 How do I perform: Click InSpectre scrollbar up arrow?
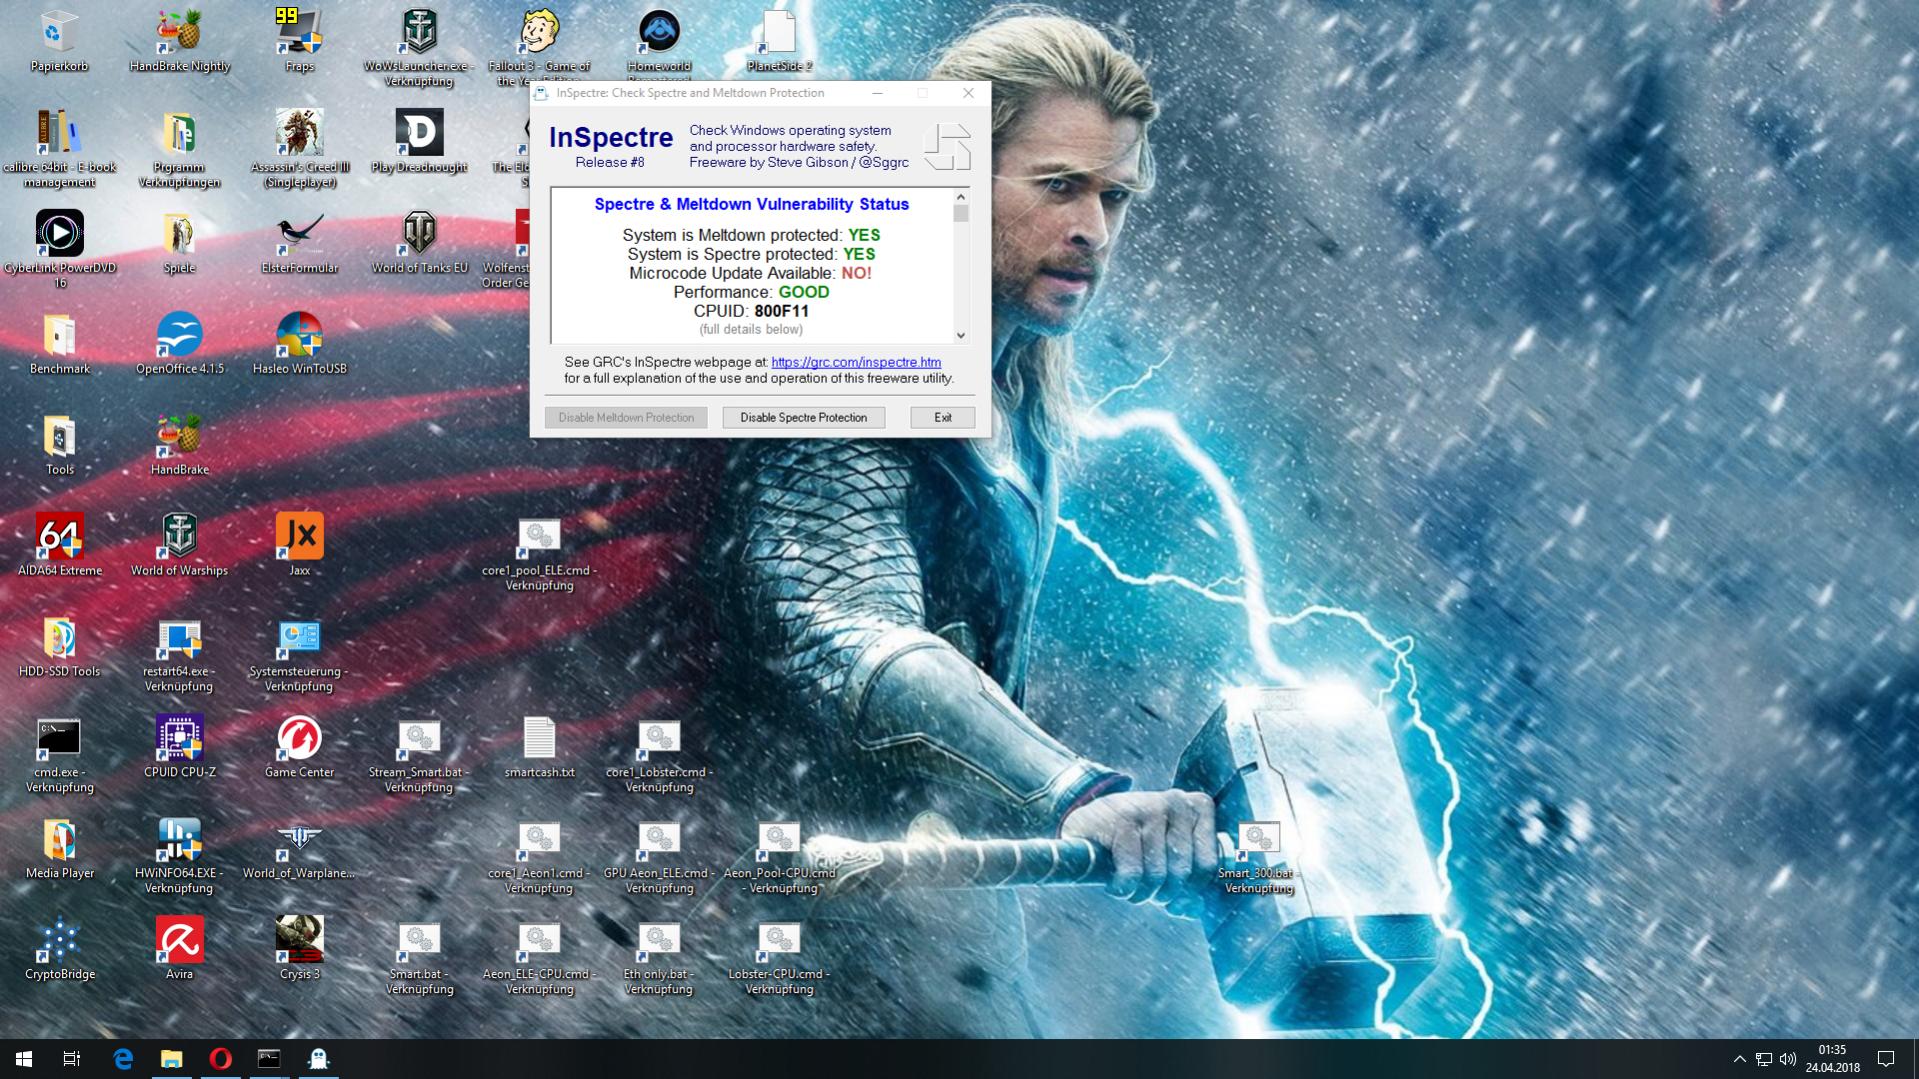[x=961, y=197]
